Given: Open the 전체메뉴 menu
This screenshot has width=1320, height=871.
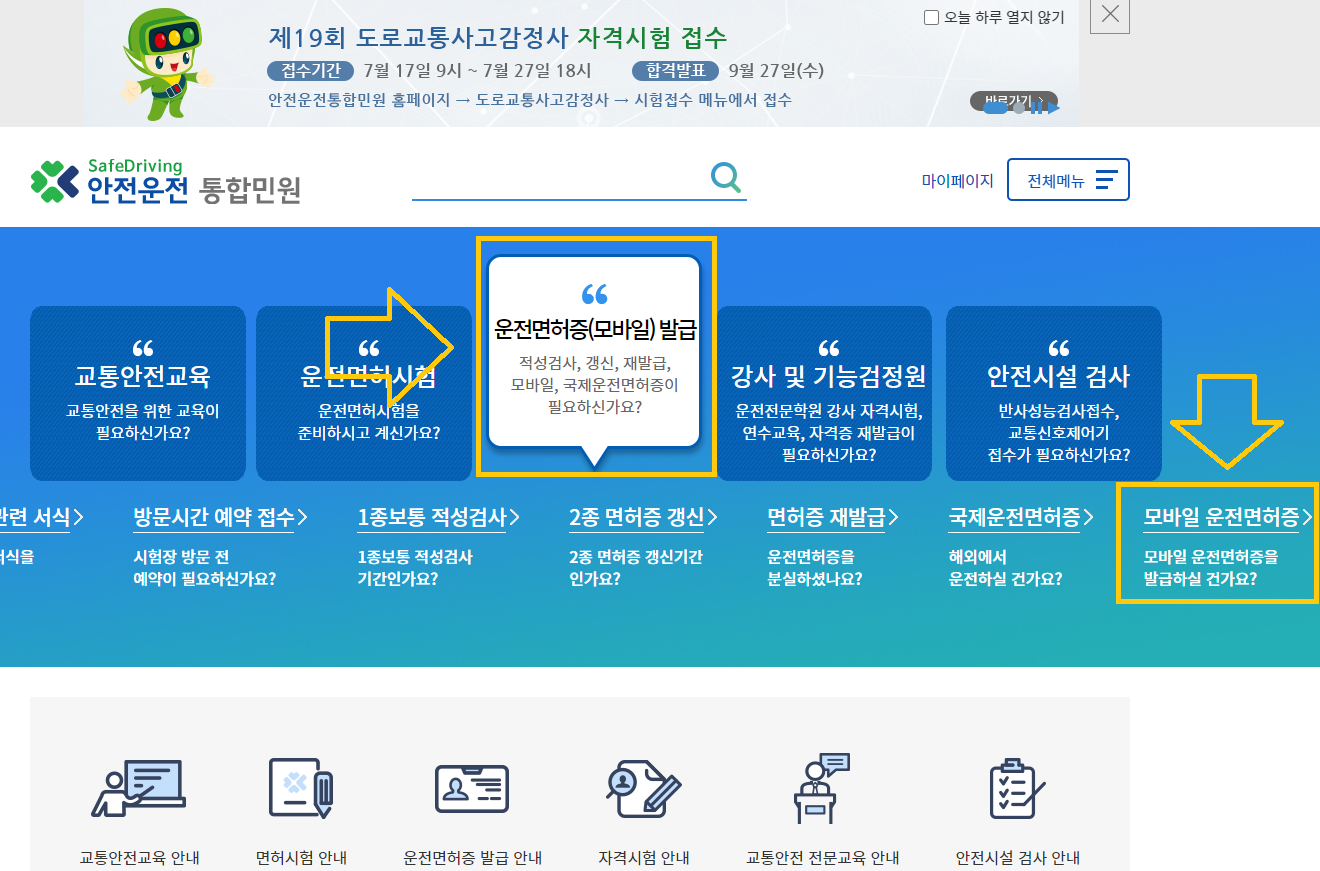Looking at the screenshot, I should [1068, 178].
